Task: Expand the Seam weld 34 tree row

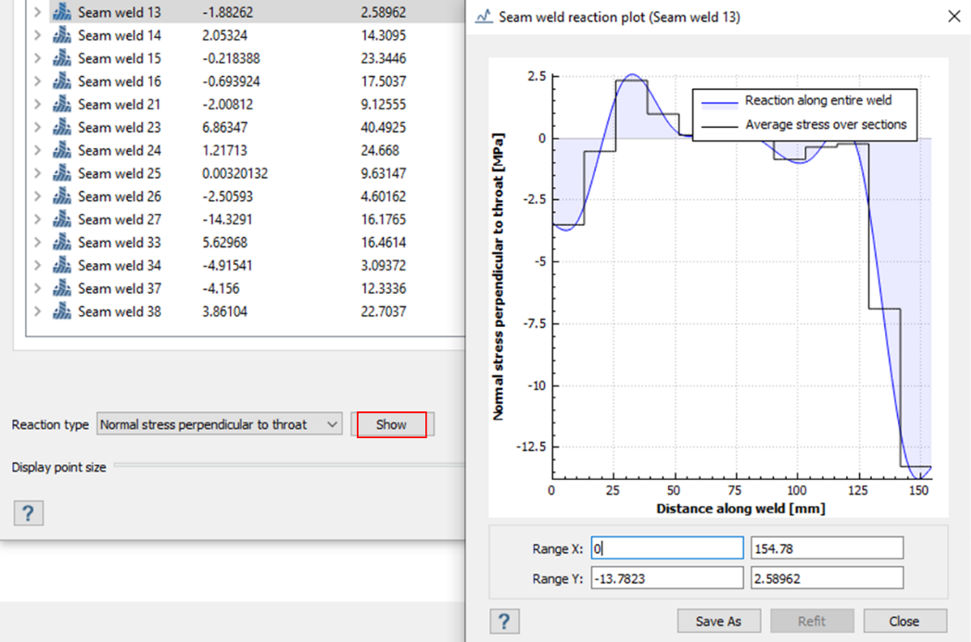Action: click(37, 266)
